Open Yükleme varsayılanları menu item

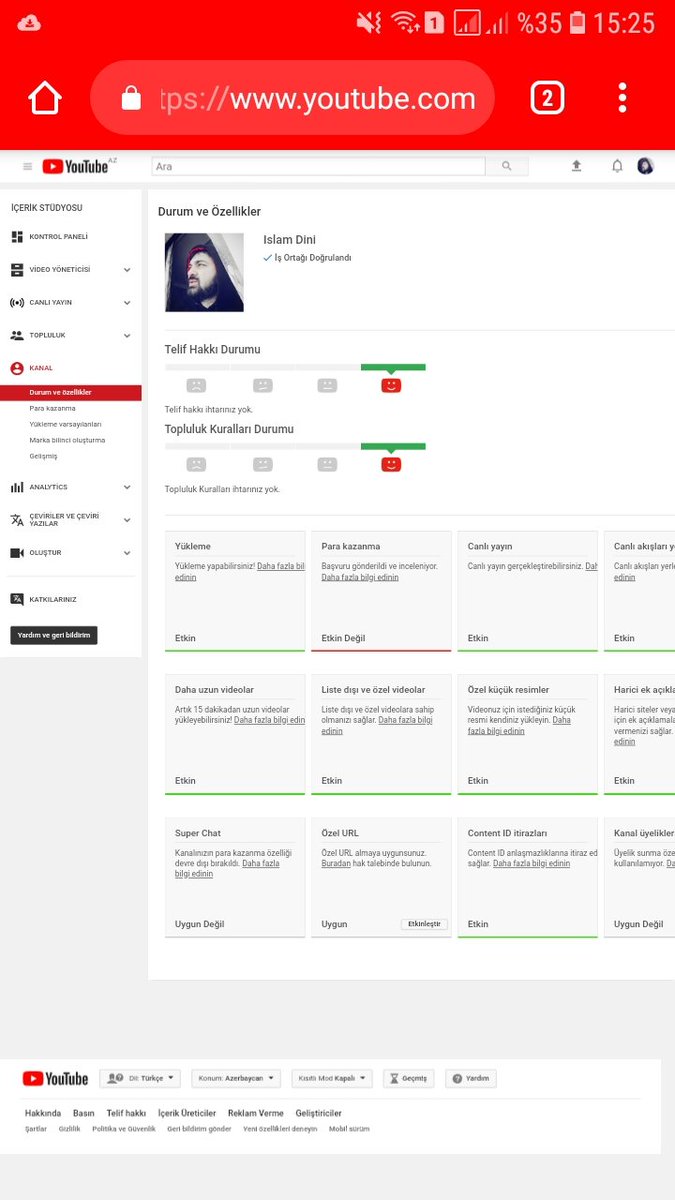click(x=66, y=424)
